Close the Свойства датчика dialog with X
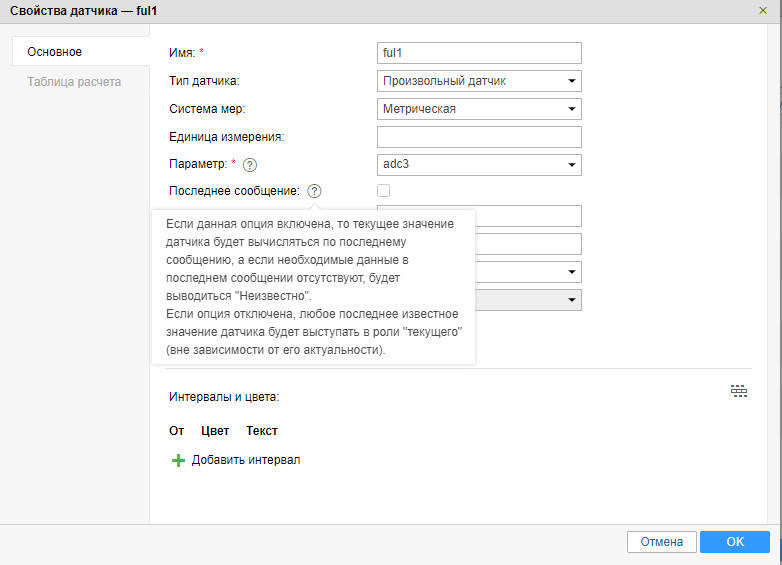This screenshot has width=782, height=565. [763, 9]
